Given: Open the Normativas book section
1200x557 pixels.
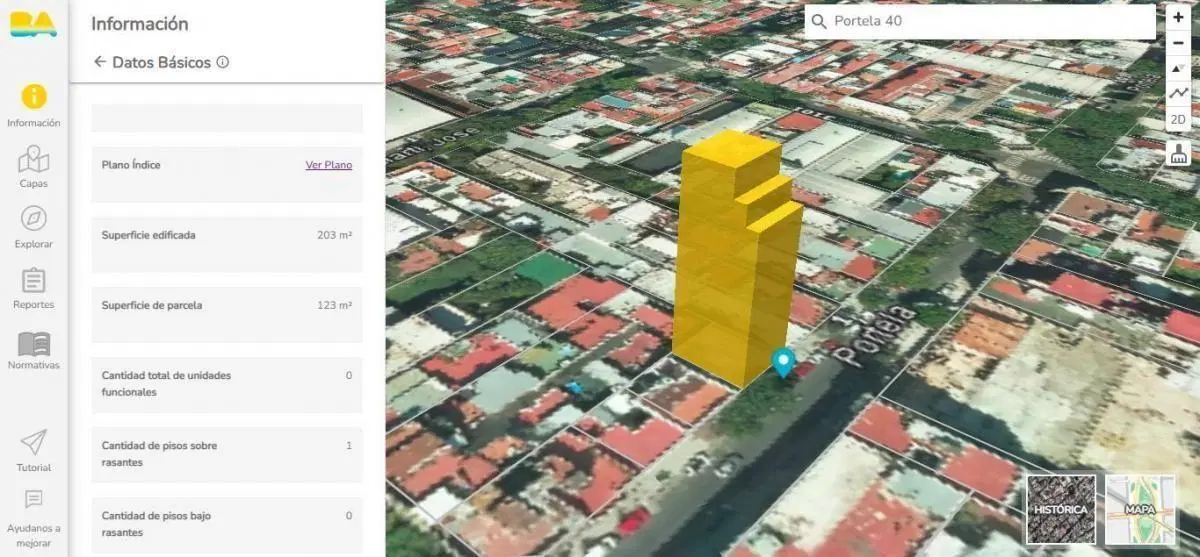Looking at the screenshot, I should (34, 349).
